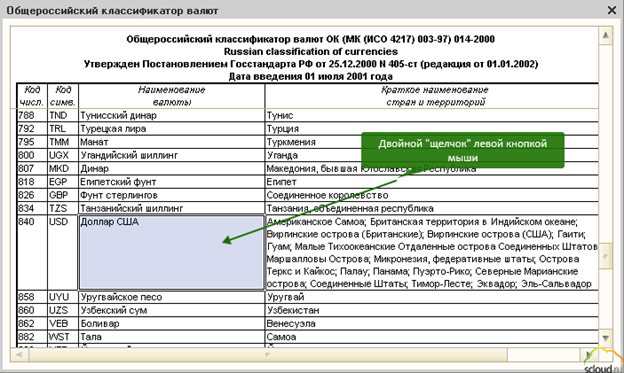Select the "Динар" cell in row 807
Image resolution: width=624 pixels, height=373 pixels.
[x=172, y=168]
